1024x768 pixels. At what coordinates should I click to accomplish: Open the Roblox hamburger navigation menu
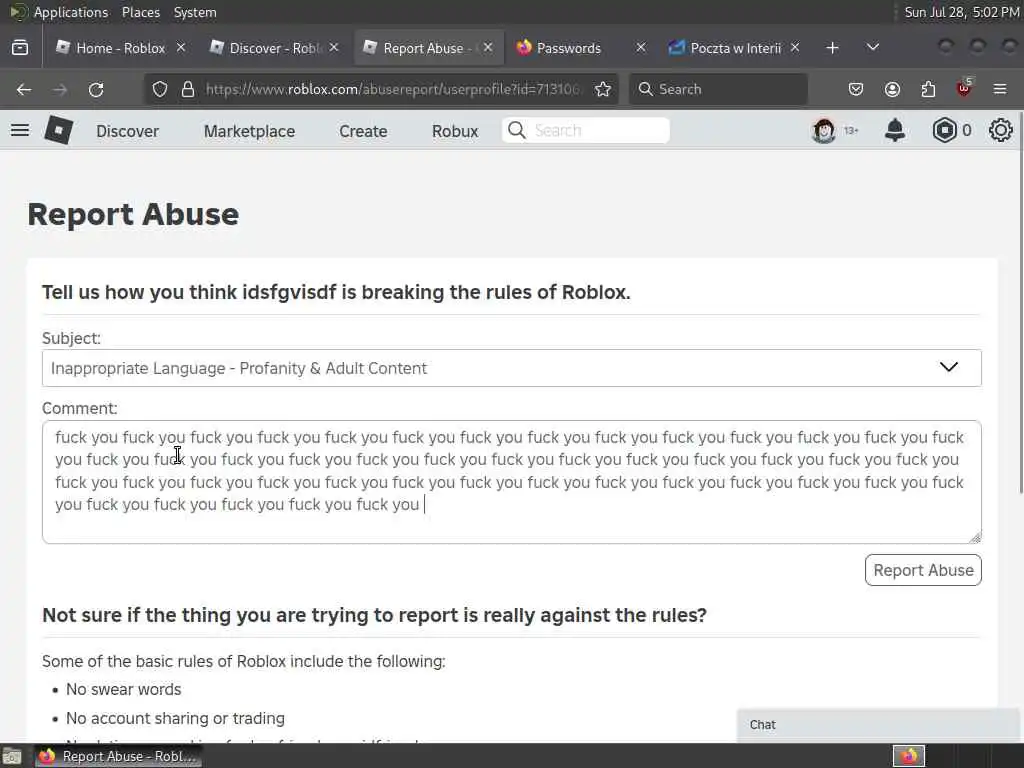(20, 131)
